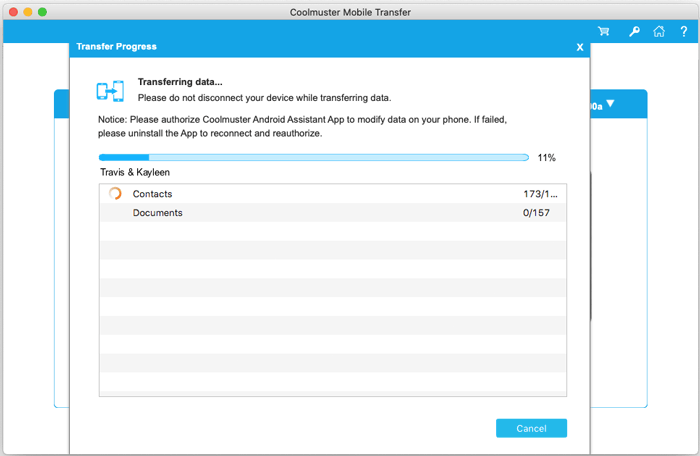Click the phone-to-phone transfer icon
700x456 pixels.
[110, 91]
